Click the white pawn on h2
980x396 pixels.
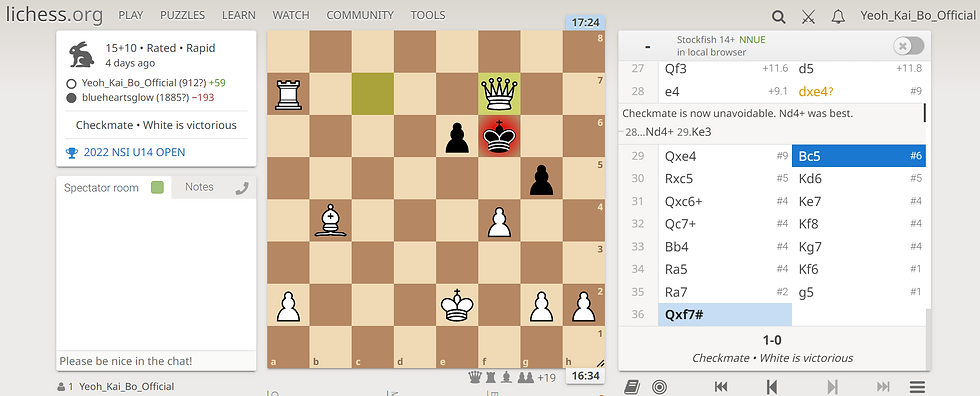(584, 305)
